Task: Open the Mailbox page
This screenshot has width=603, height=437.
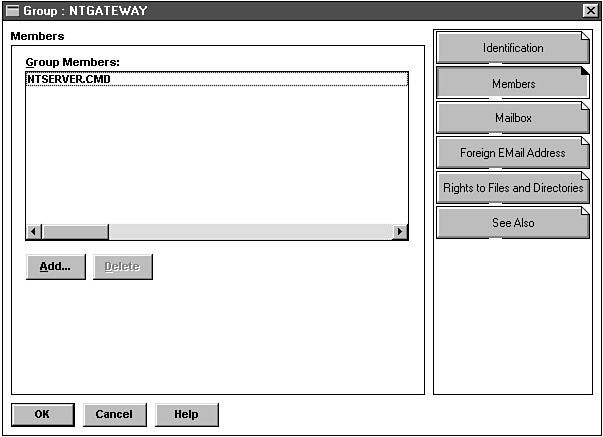Action: tap(512, 118)
